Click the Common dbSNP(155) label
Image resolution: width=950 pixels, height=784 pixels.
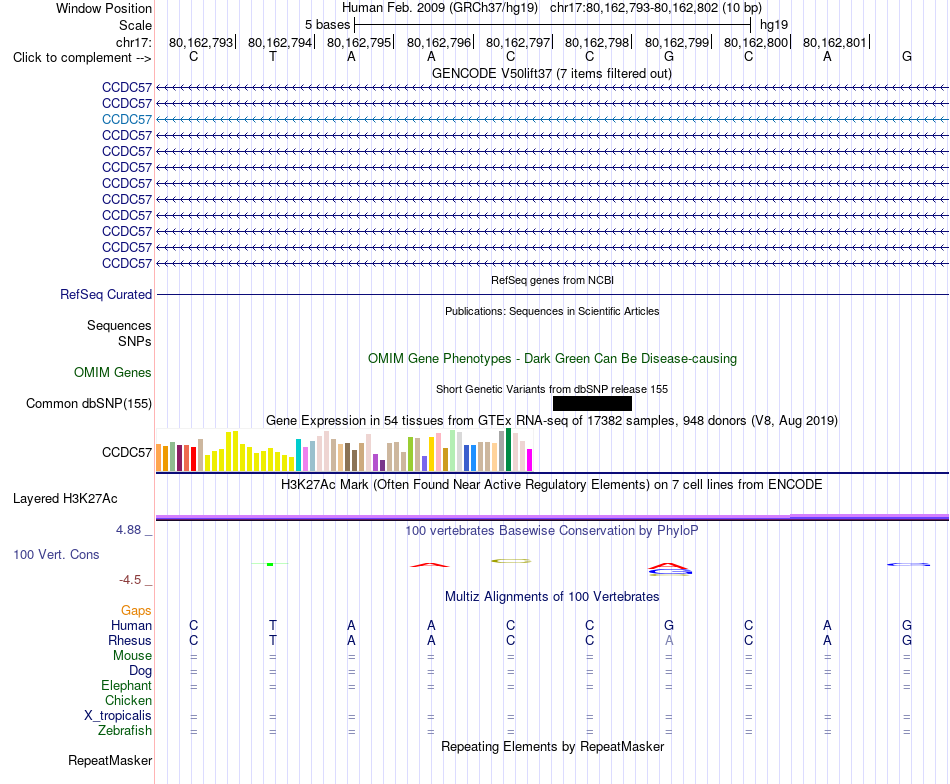pos(89,404)
